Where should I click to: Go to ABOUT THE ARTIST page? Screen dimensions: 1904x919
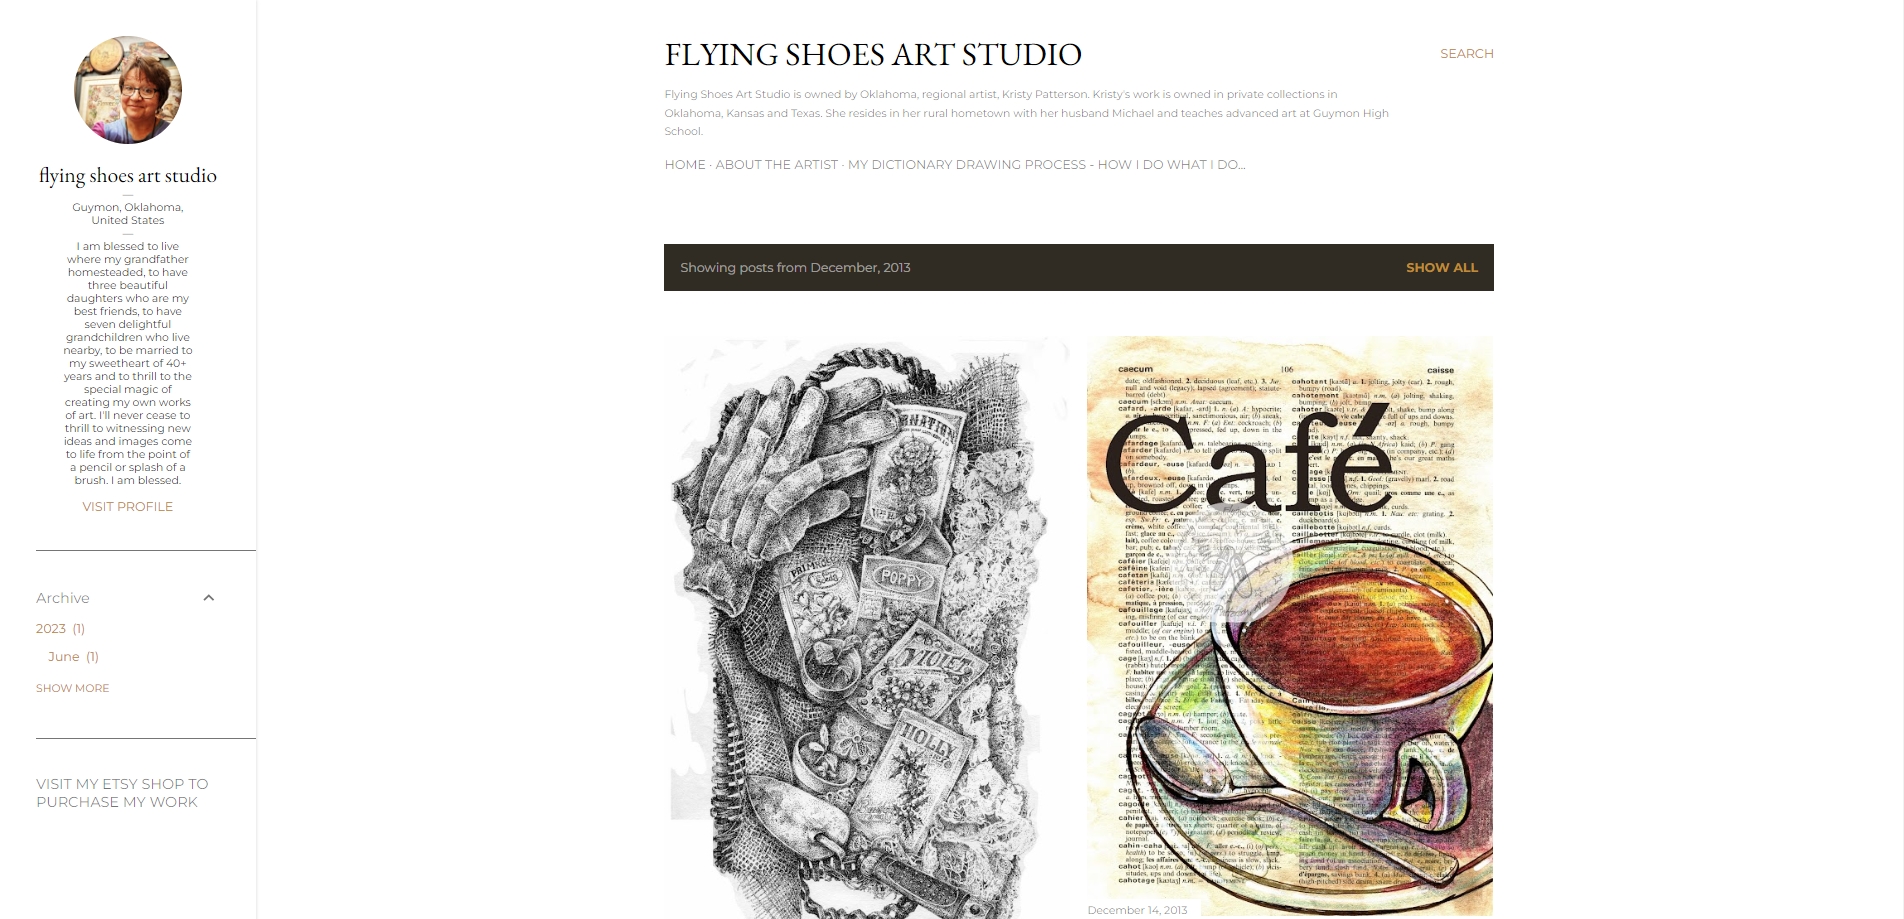777,165
